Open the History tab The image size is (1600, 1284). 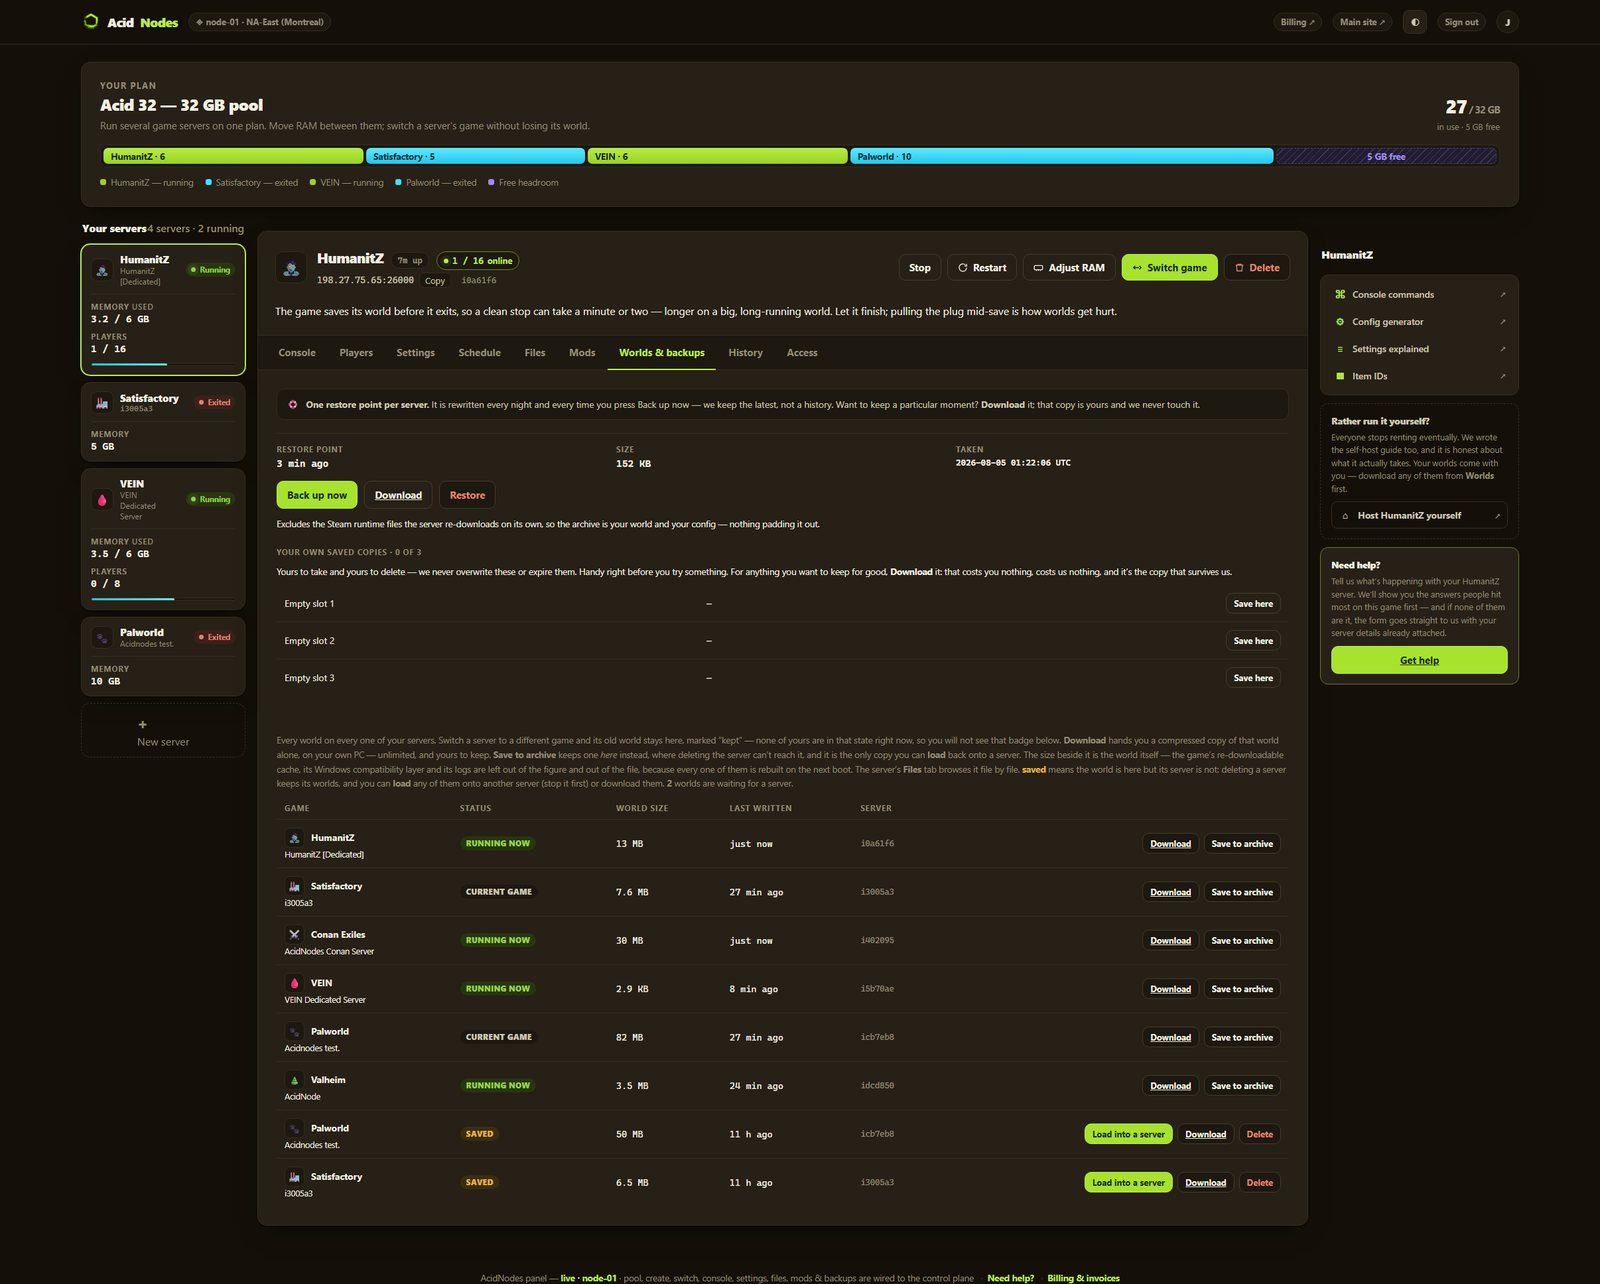[x=745, y=353]
